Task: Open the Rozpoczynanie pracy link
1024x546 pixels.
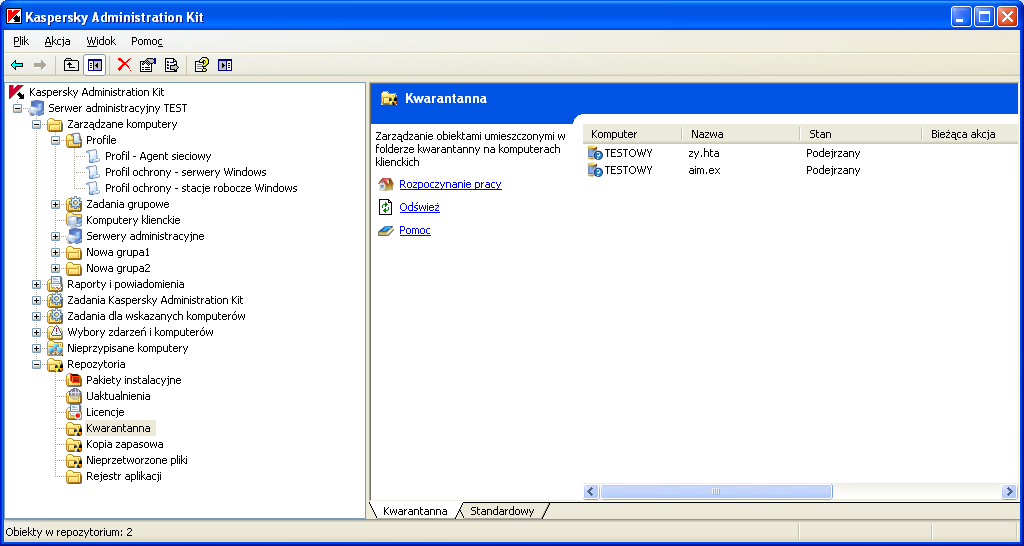Action: click(451, 184)
